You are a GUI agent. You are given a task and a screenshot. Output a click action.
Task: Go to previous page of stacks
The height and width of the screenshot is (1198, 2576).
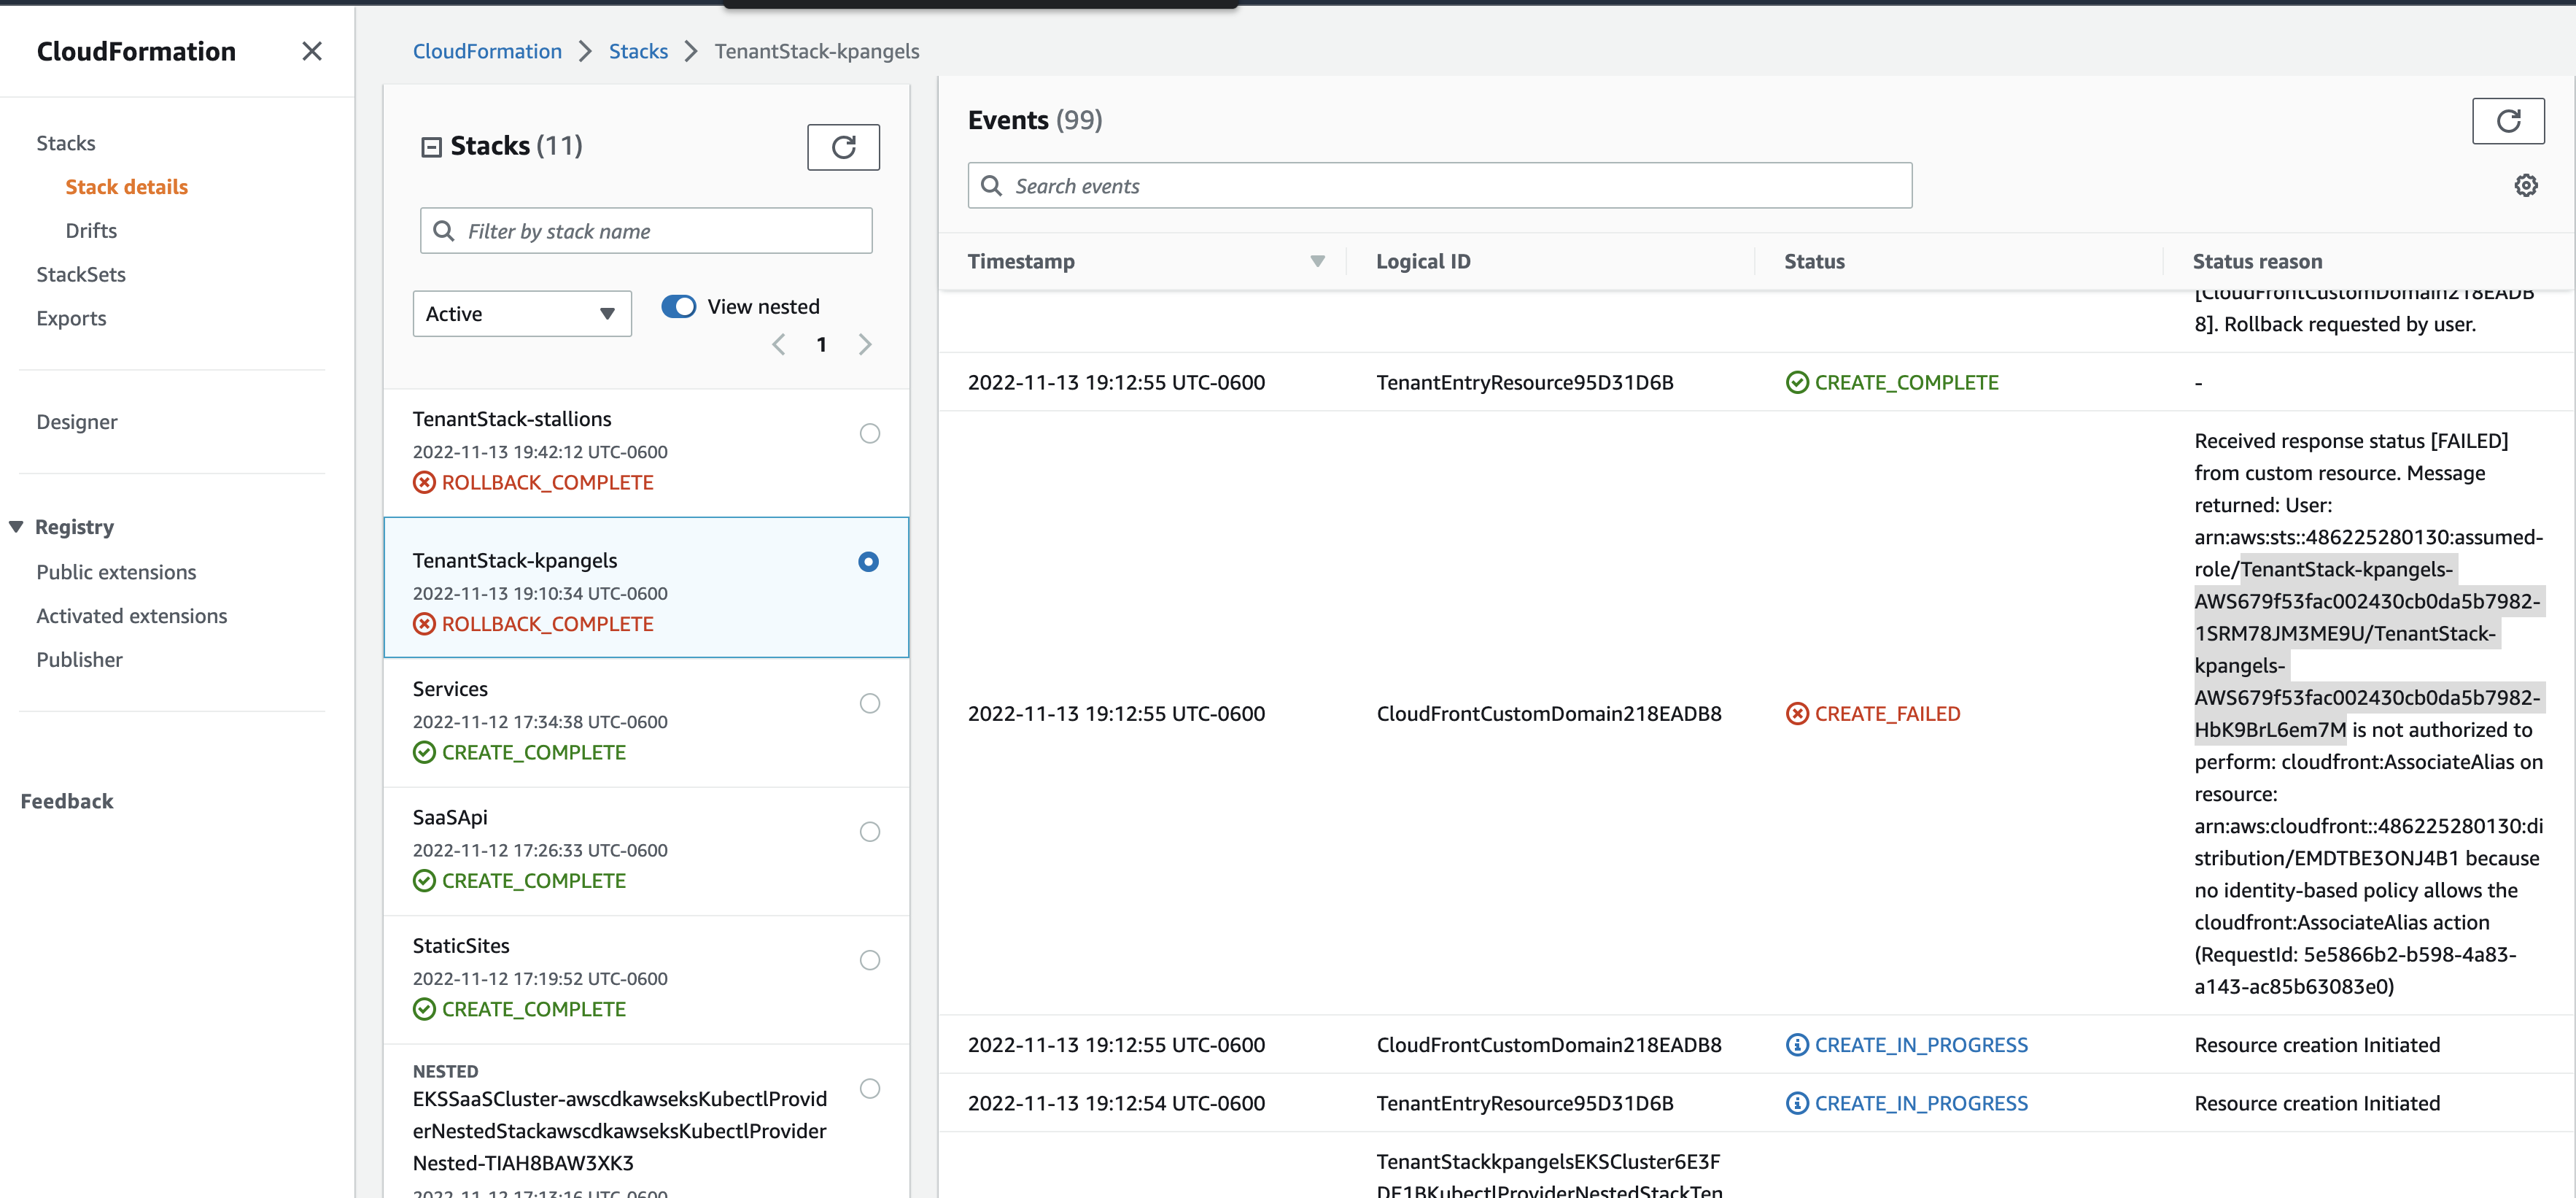778,344
